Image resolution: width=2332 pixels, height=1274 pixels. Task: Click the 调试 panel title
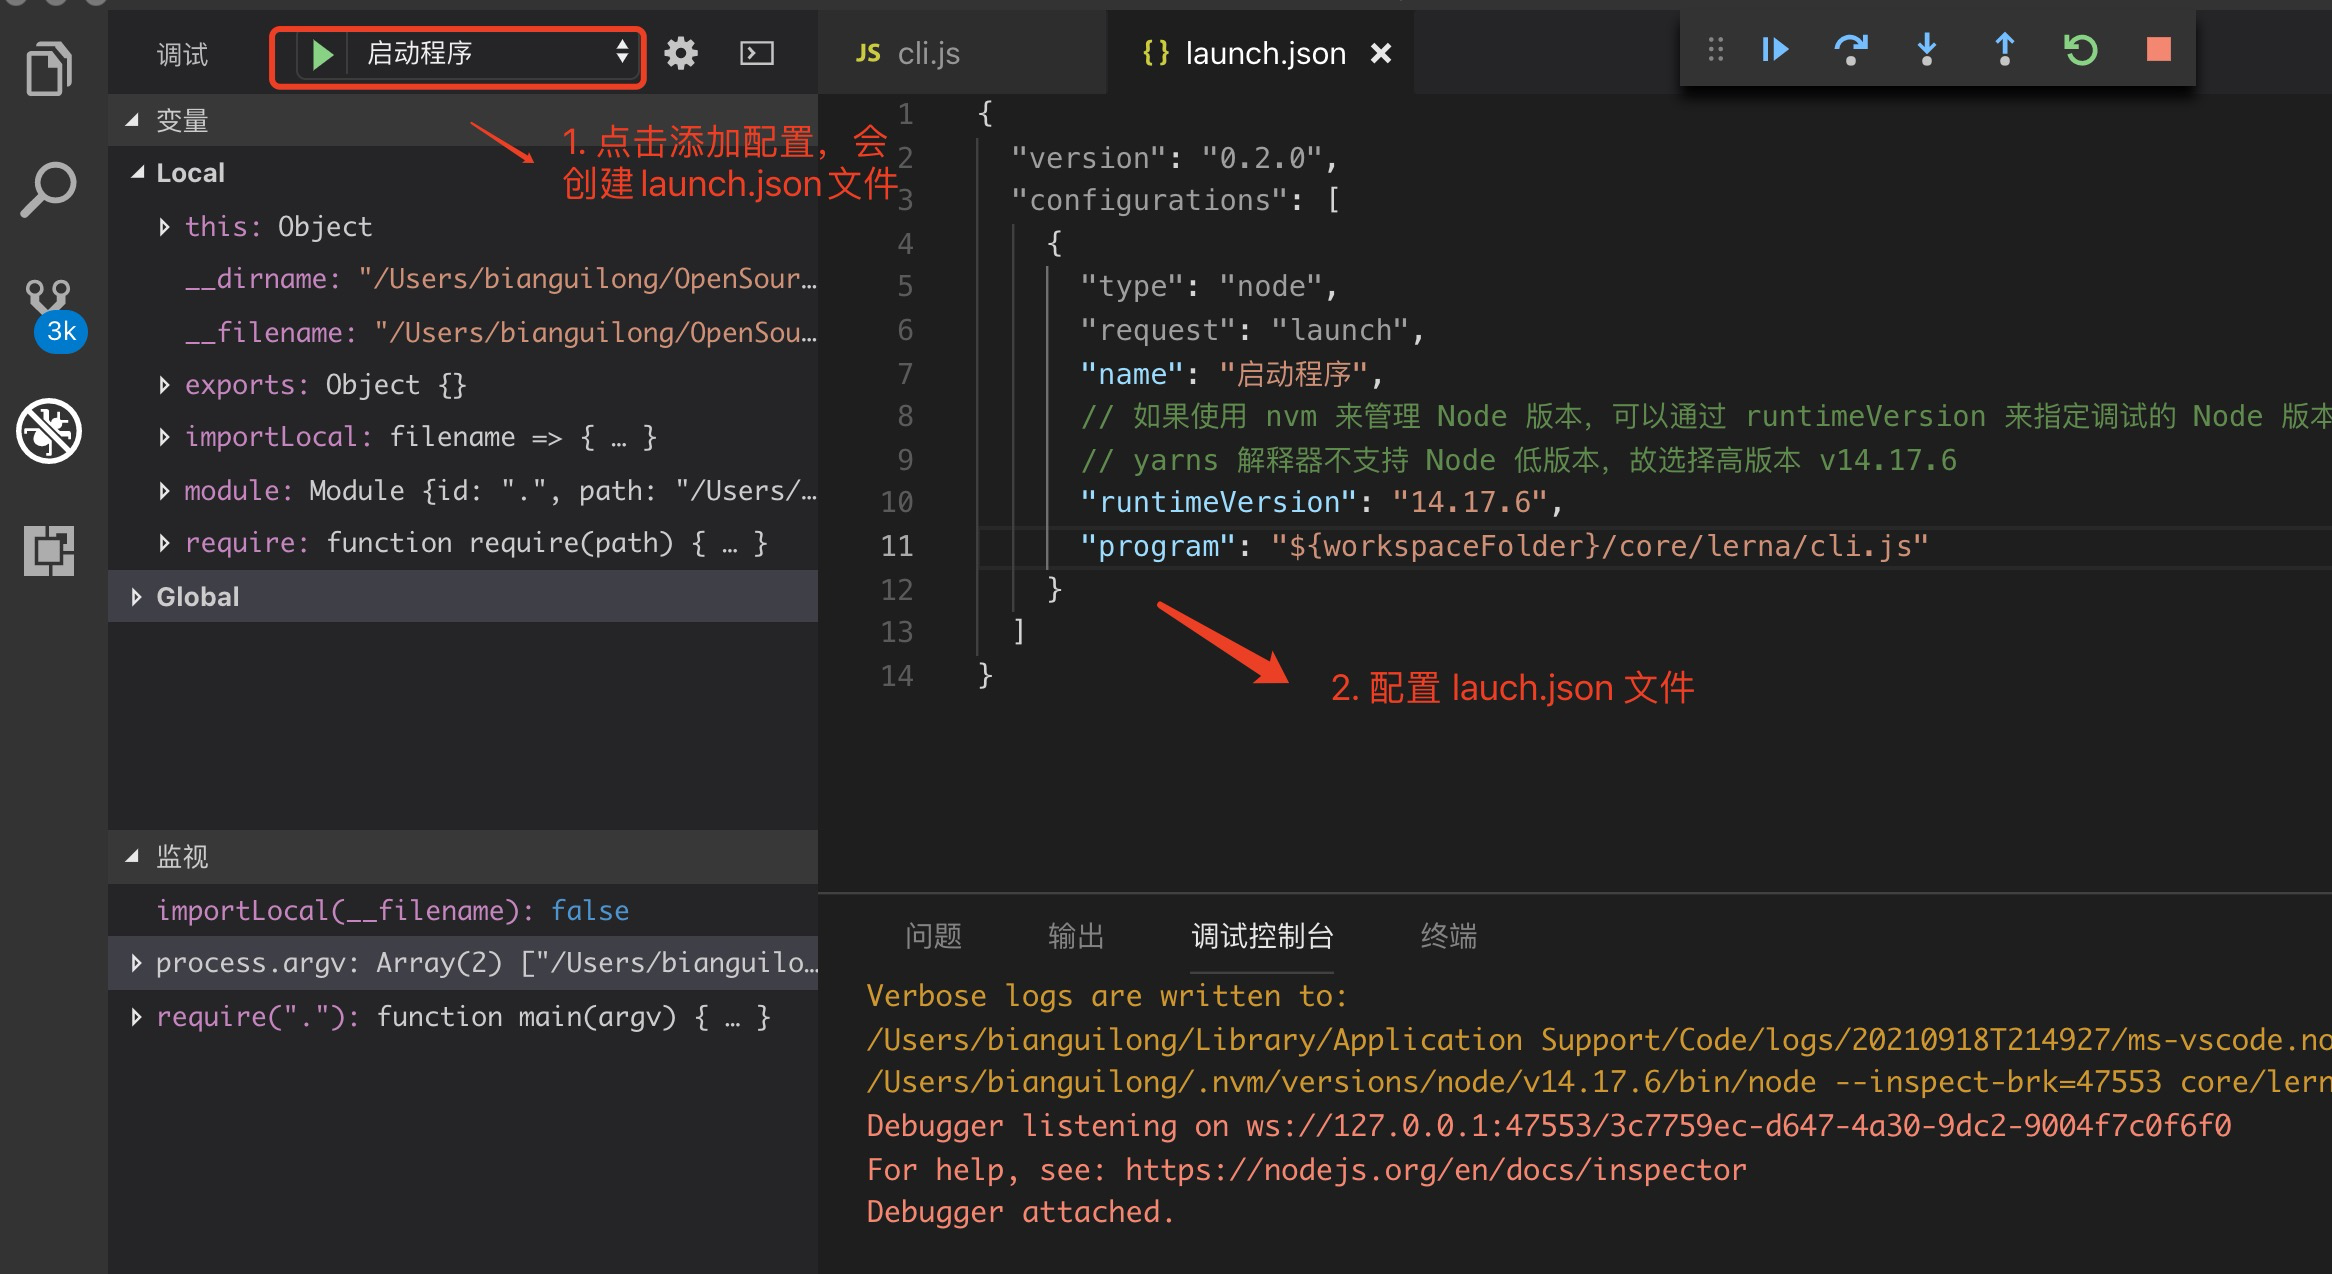(182, 54)
